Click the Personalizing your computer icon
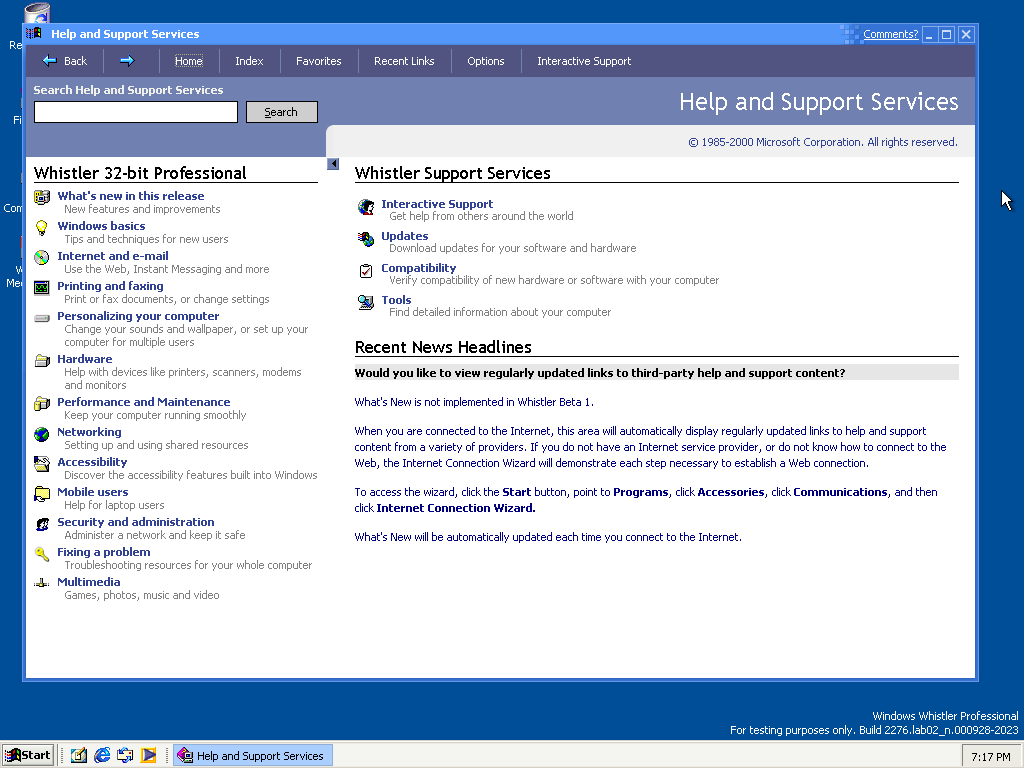 (42, 318)
